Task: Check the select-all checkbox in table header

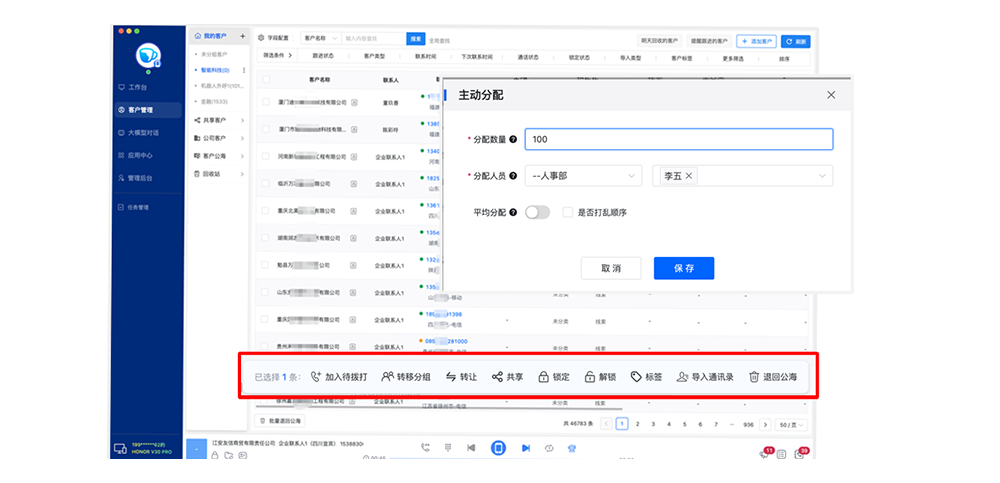Action: point(266,80)
